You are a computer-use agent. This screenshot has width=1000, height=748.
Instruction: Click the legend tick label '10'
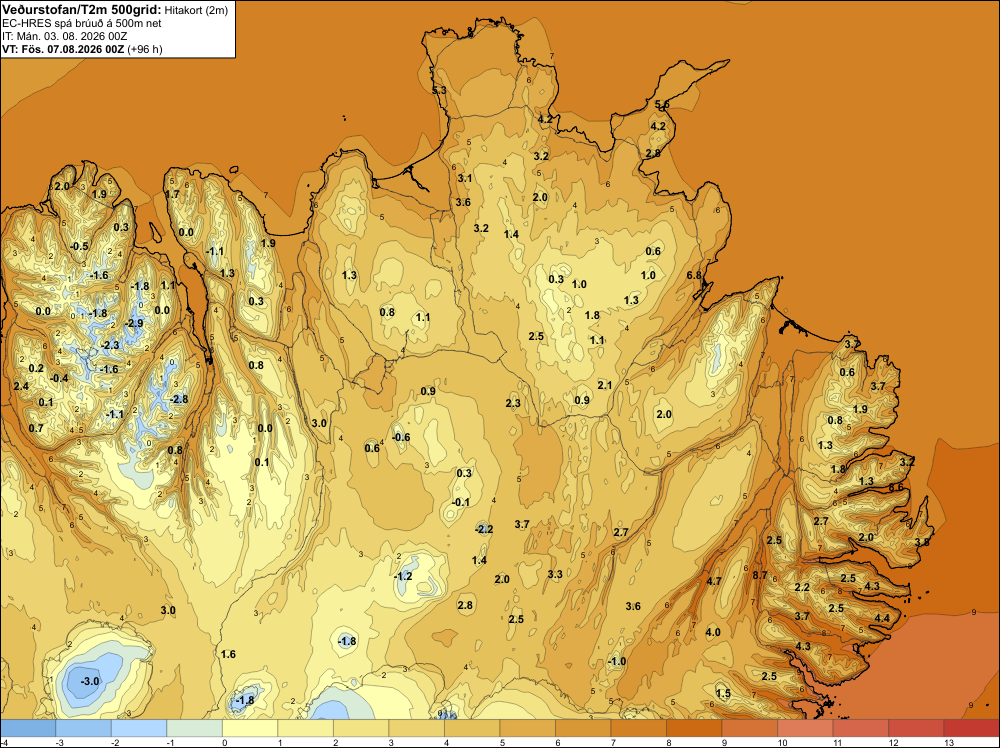(x=783, y=743)
